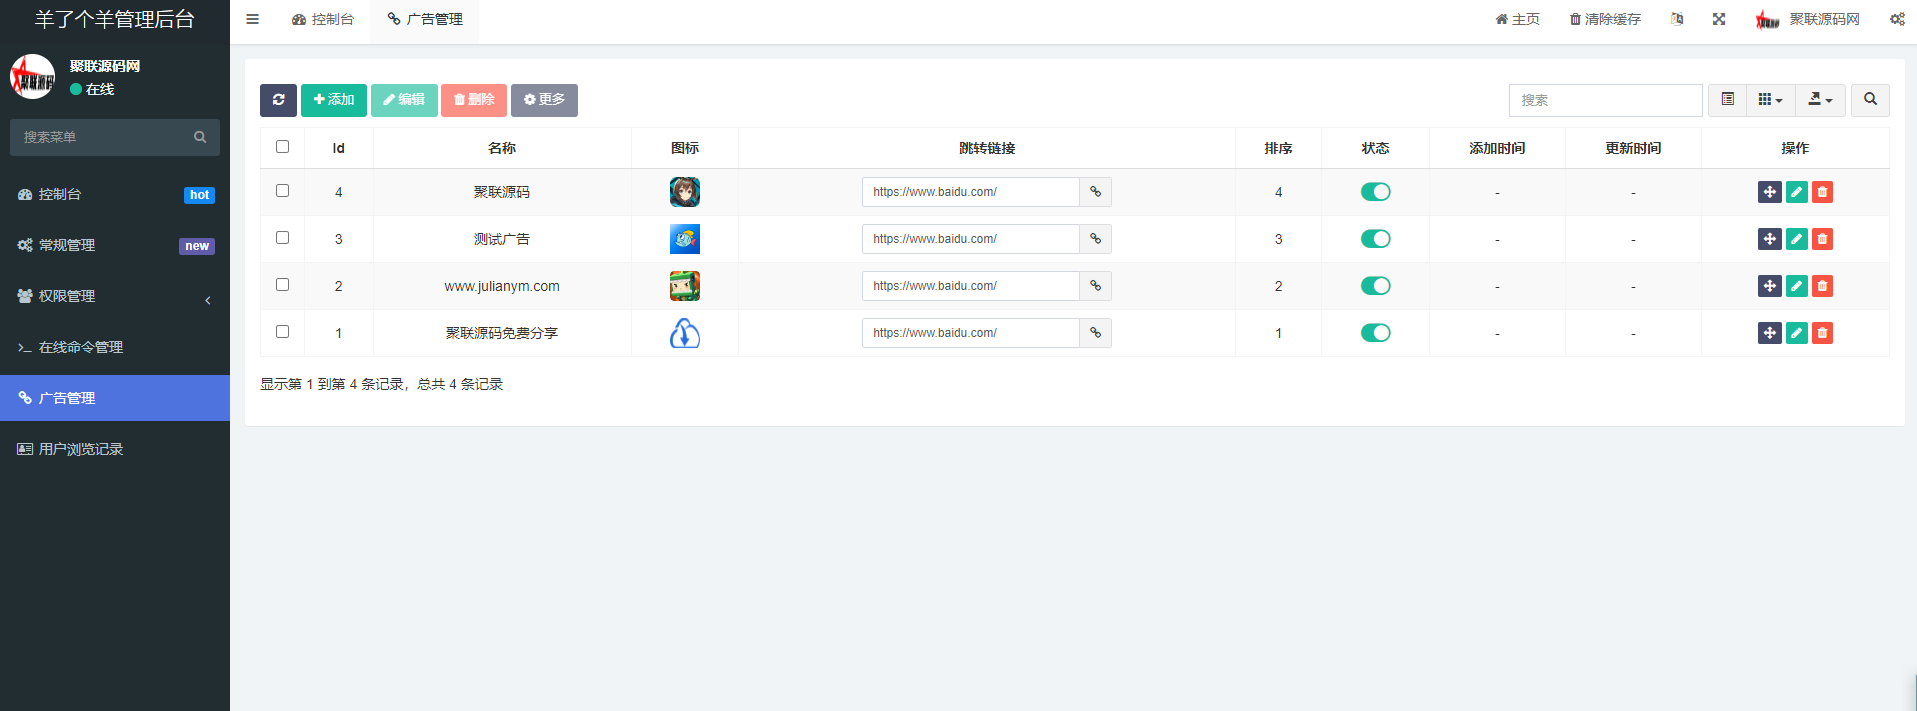1917x711 pixels.
Task: Click drag-sort icon for row 聚联源码
Action: (x=1769, y=192)
